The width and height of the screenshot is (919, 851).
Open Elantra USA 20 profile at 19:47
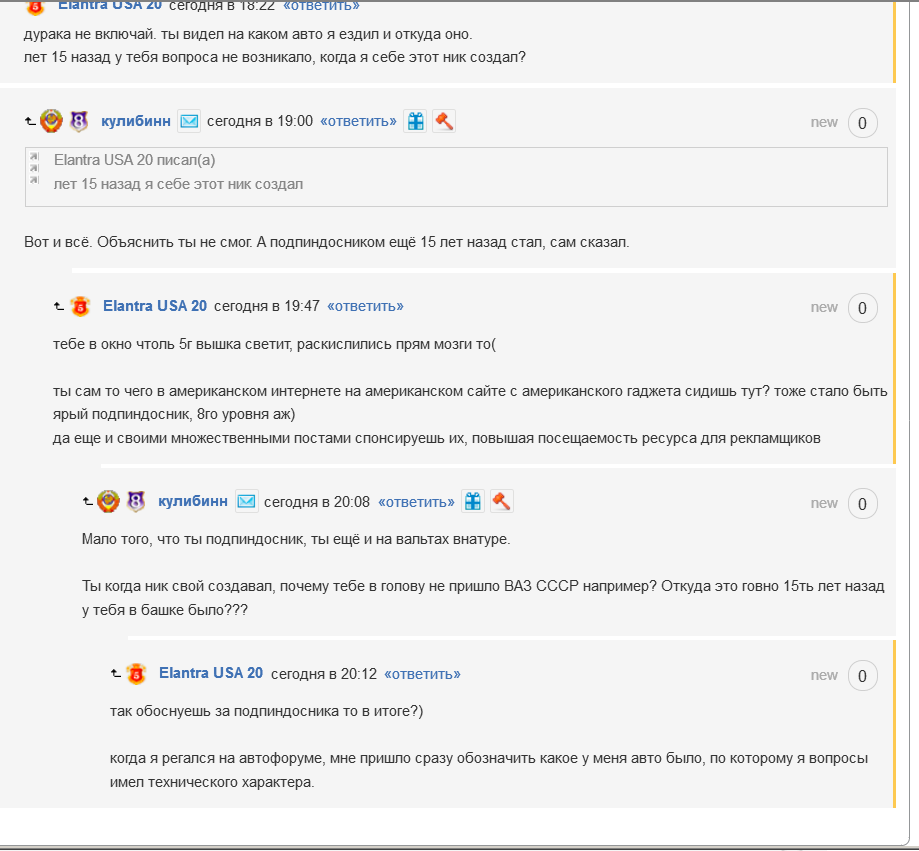[x=155, y=306]
